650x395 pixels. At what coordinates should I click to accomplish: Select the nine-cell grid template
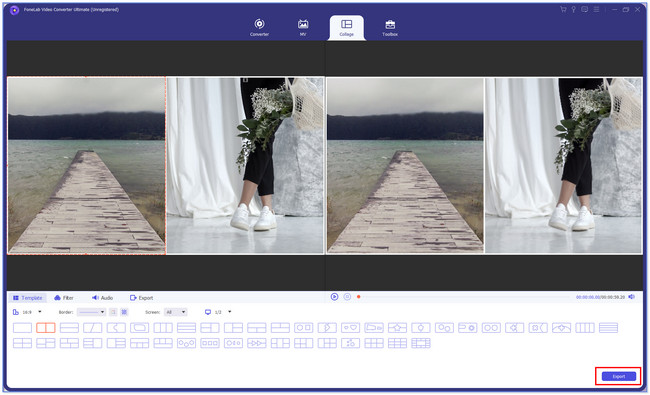click(397, 343)
